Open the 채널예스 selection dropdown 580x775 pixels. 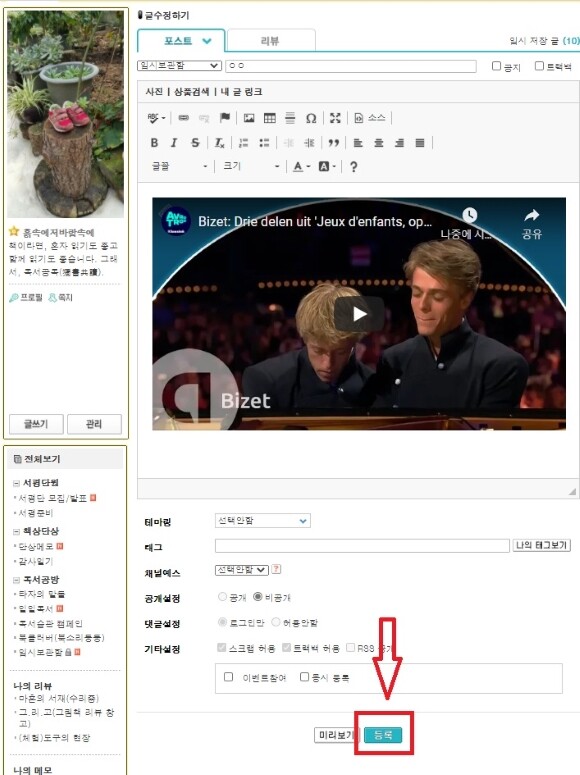coord(242,570)
